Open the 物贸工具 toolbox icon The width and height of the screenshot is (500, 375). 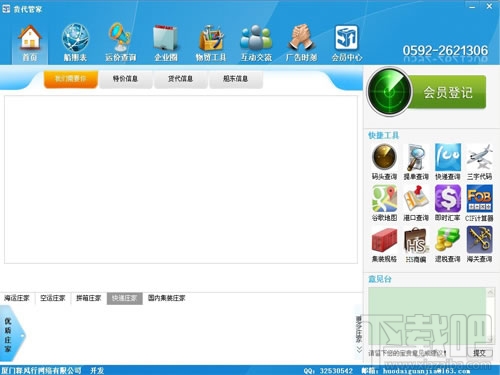click(x=211, y=42)
